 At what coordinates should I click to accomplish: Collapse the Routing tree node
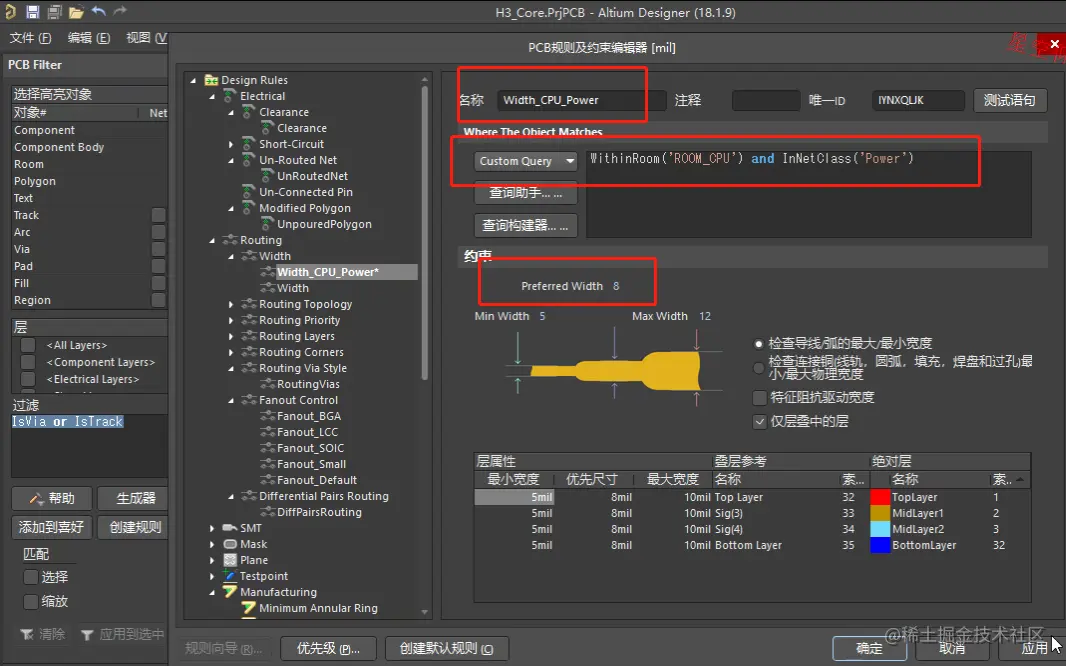[x=212, y=241]
